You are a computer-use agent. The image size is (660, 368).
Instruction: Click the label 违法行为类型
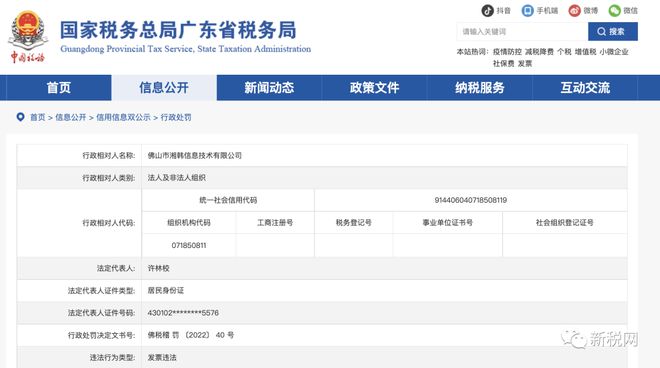112,357
